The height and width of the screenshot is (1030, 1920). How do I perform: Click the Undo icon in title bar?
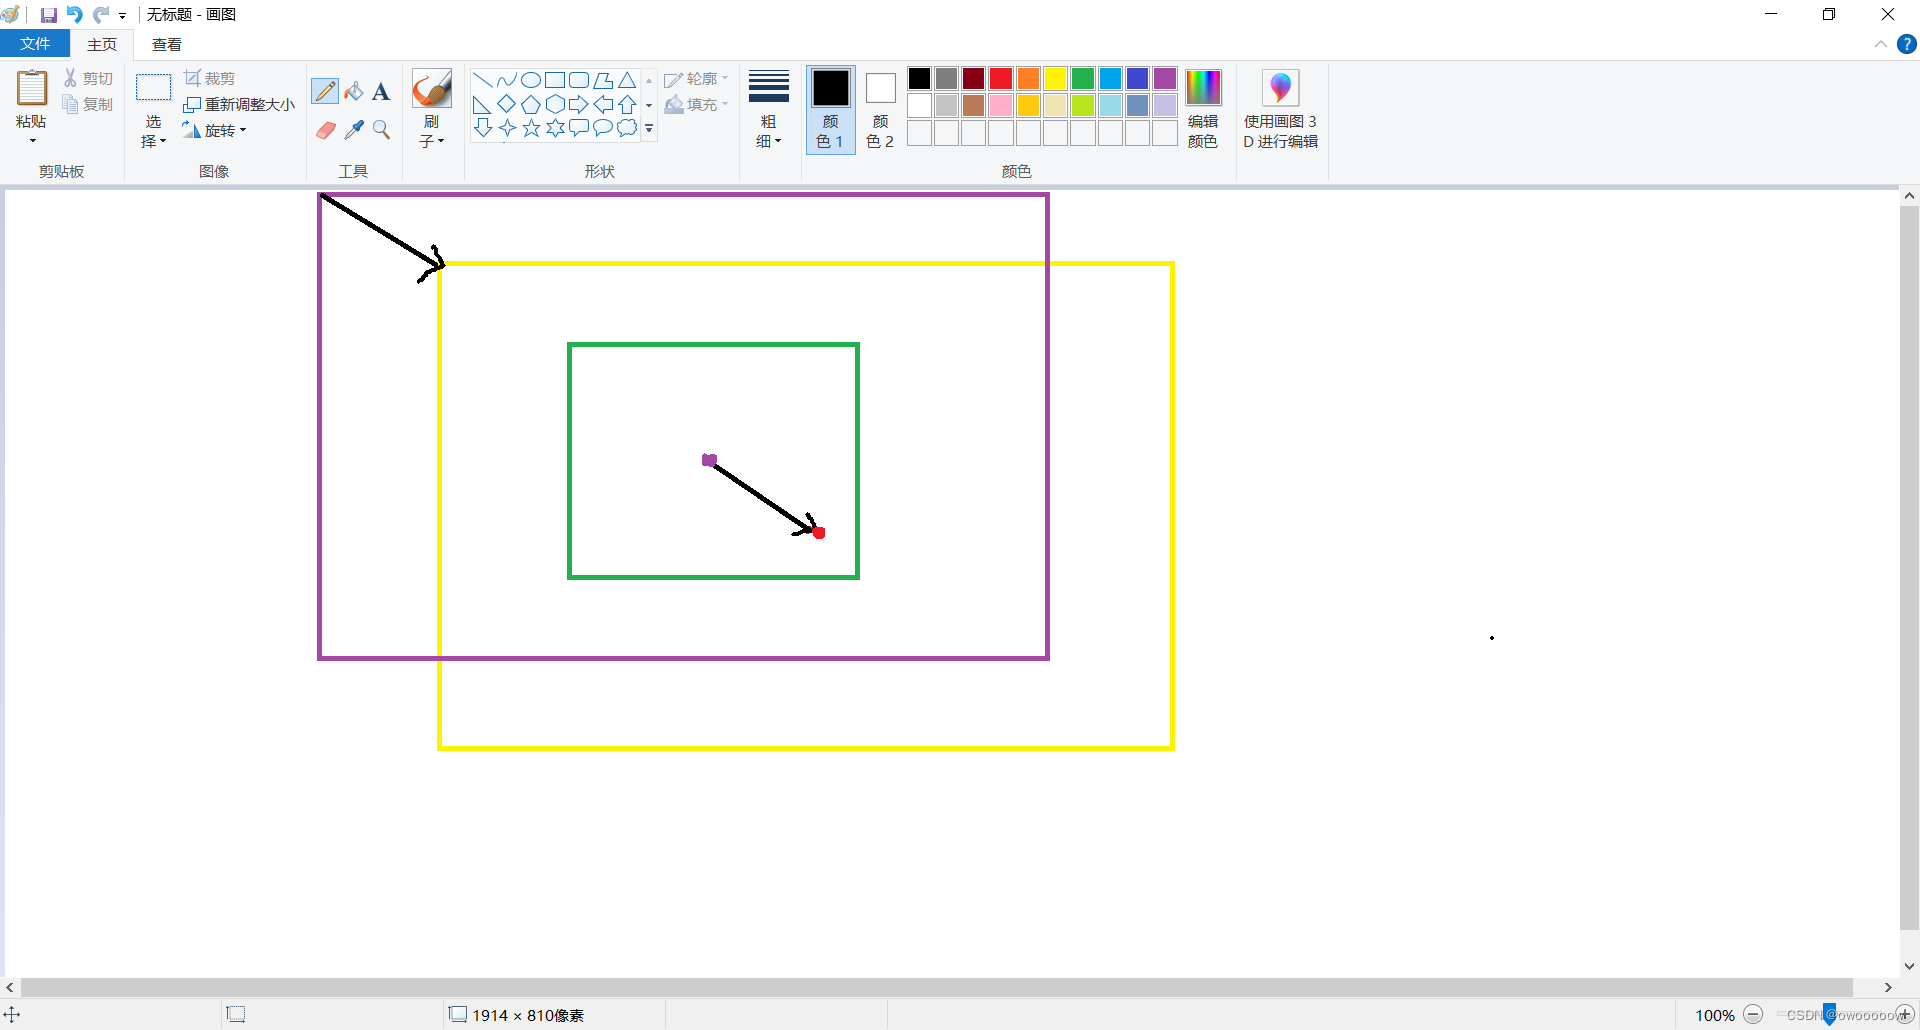point(74,15)
